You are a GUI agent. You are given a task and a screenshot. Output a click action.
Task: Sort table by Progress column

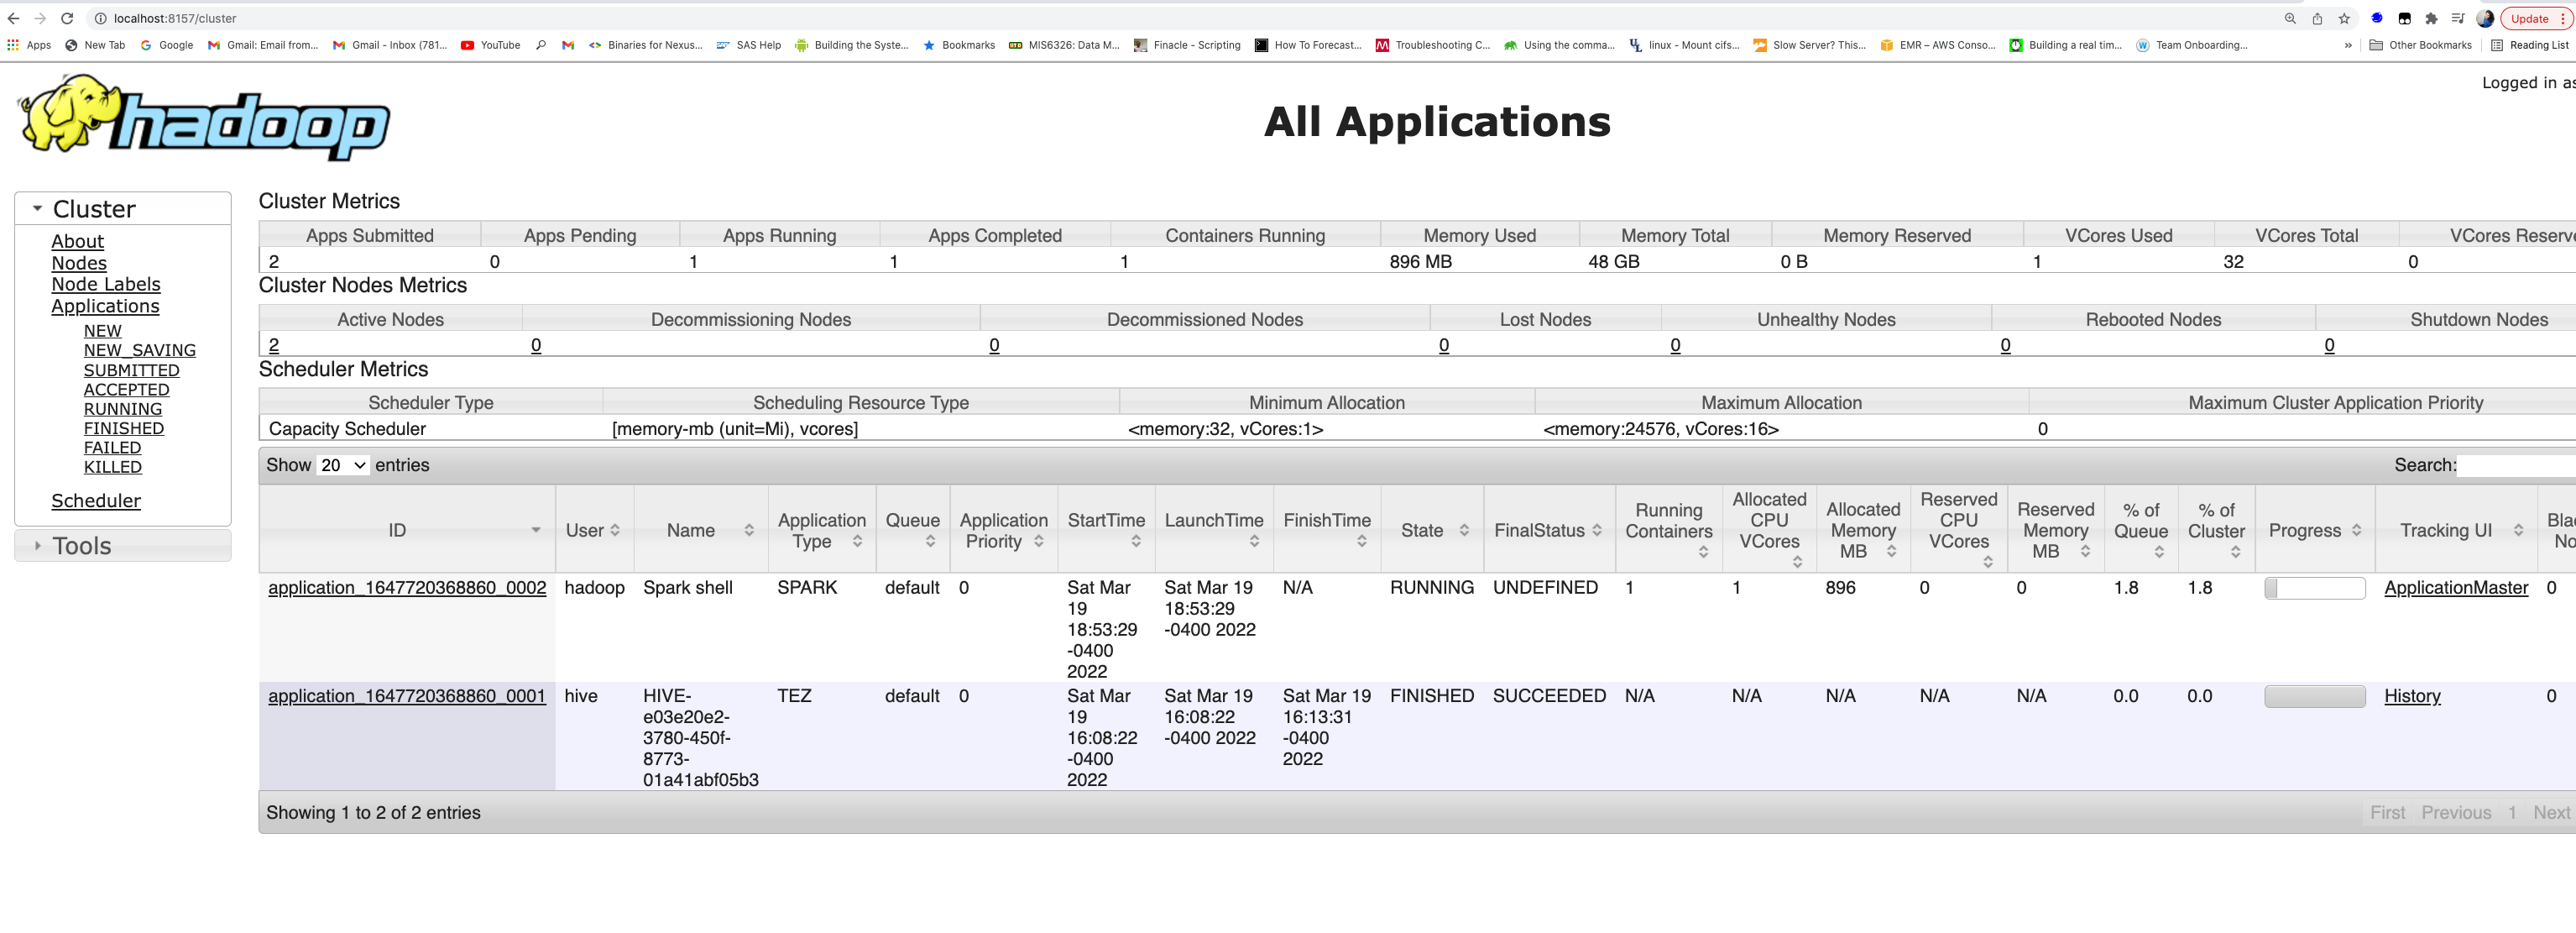[x=2315, y=530]
